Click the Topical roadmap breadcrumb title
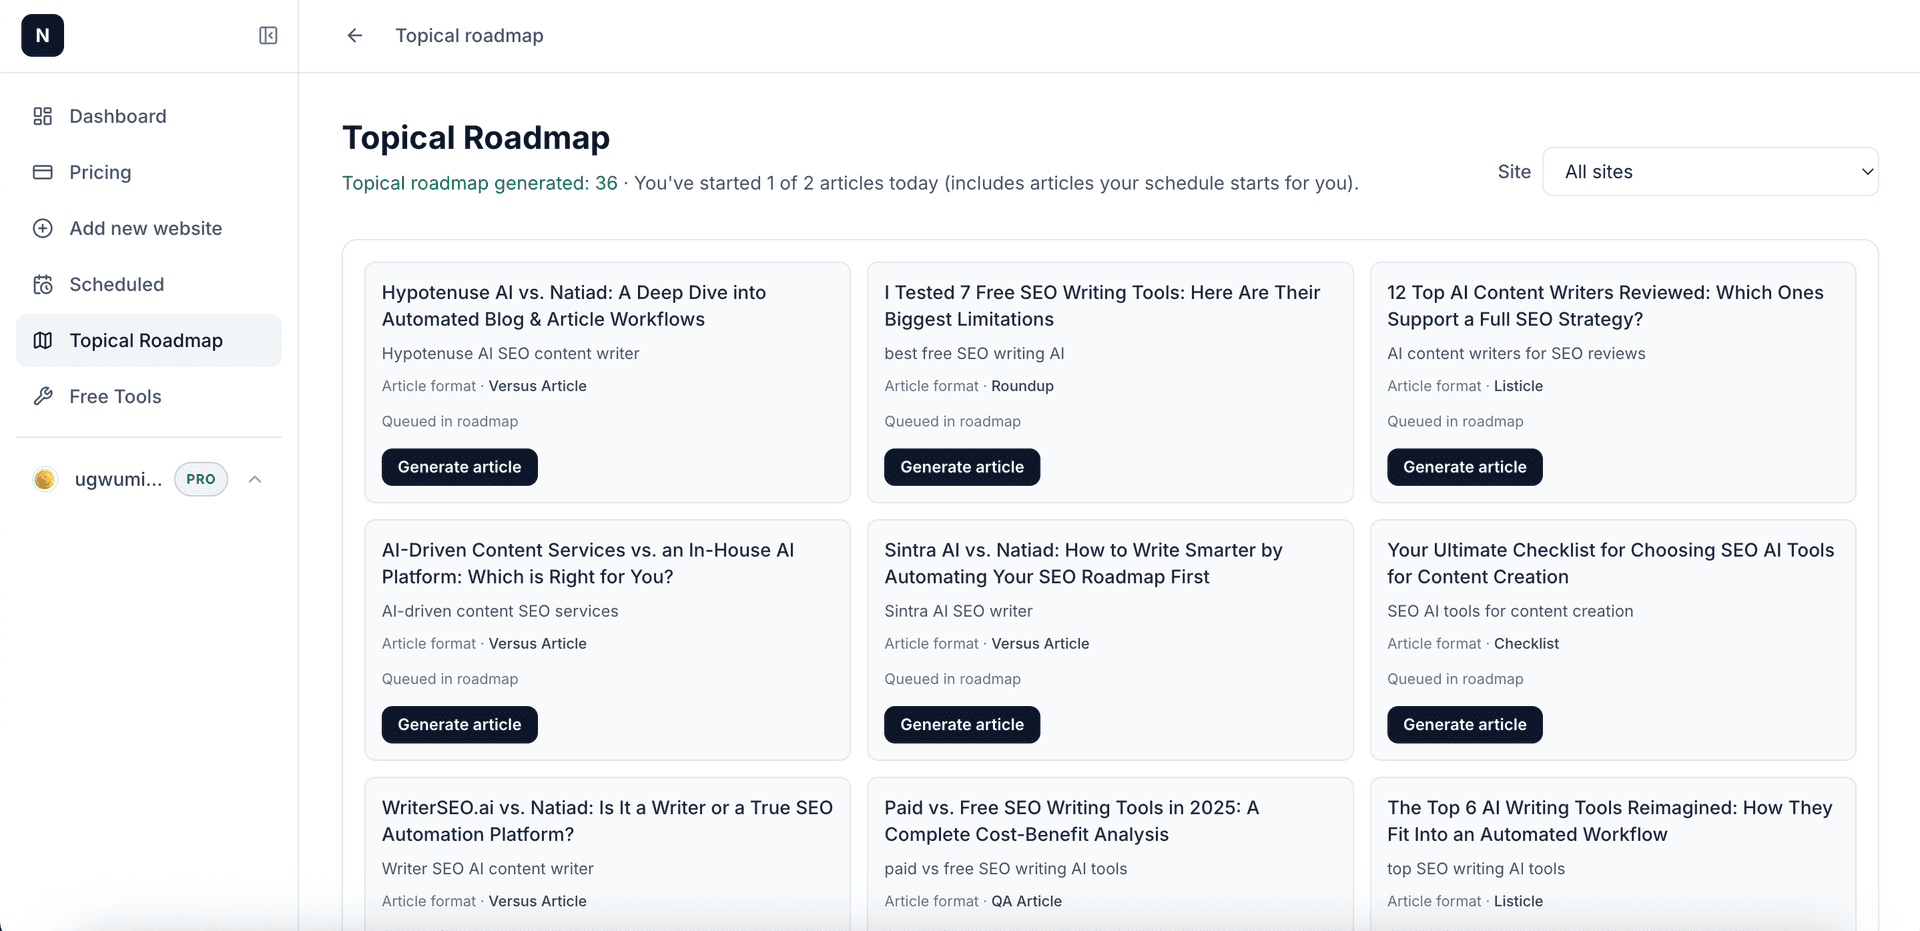1920x931 pixels. (469, 36)
